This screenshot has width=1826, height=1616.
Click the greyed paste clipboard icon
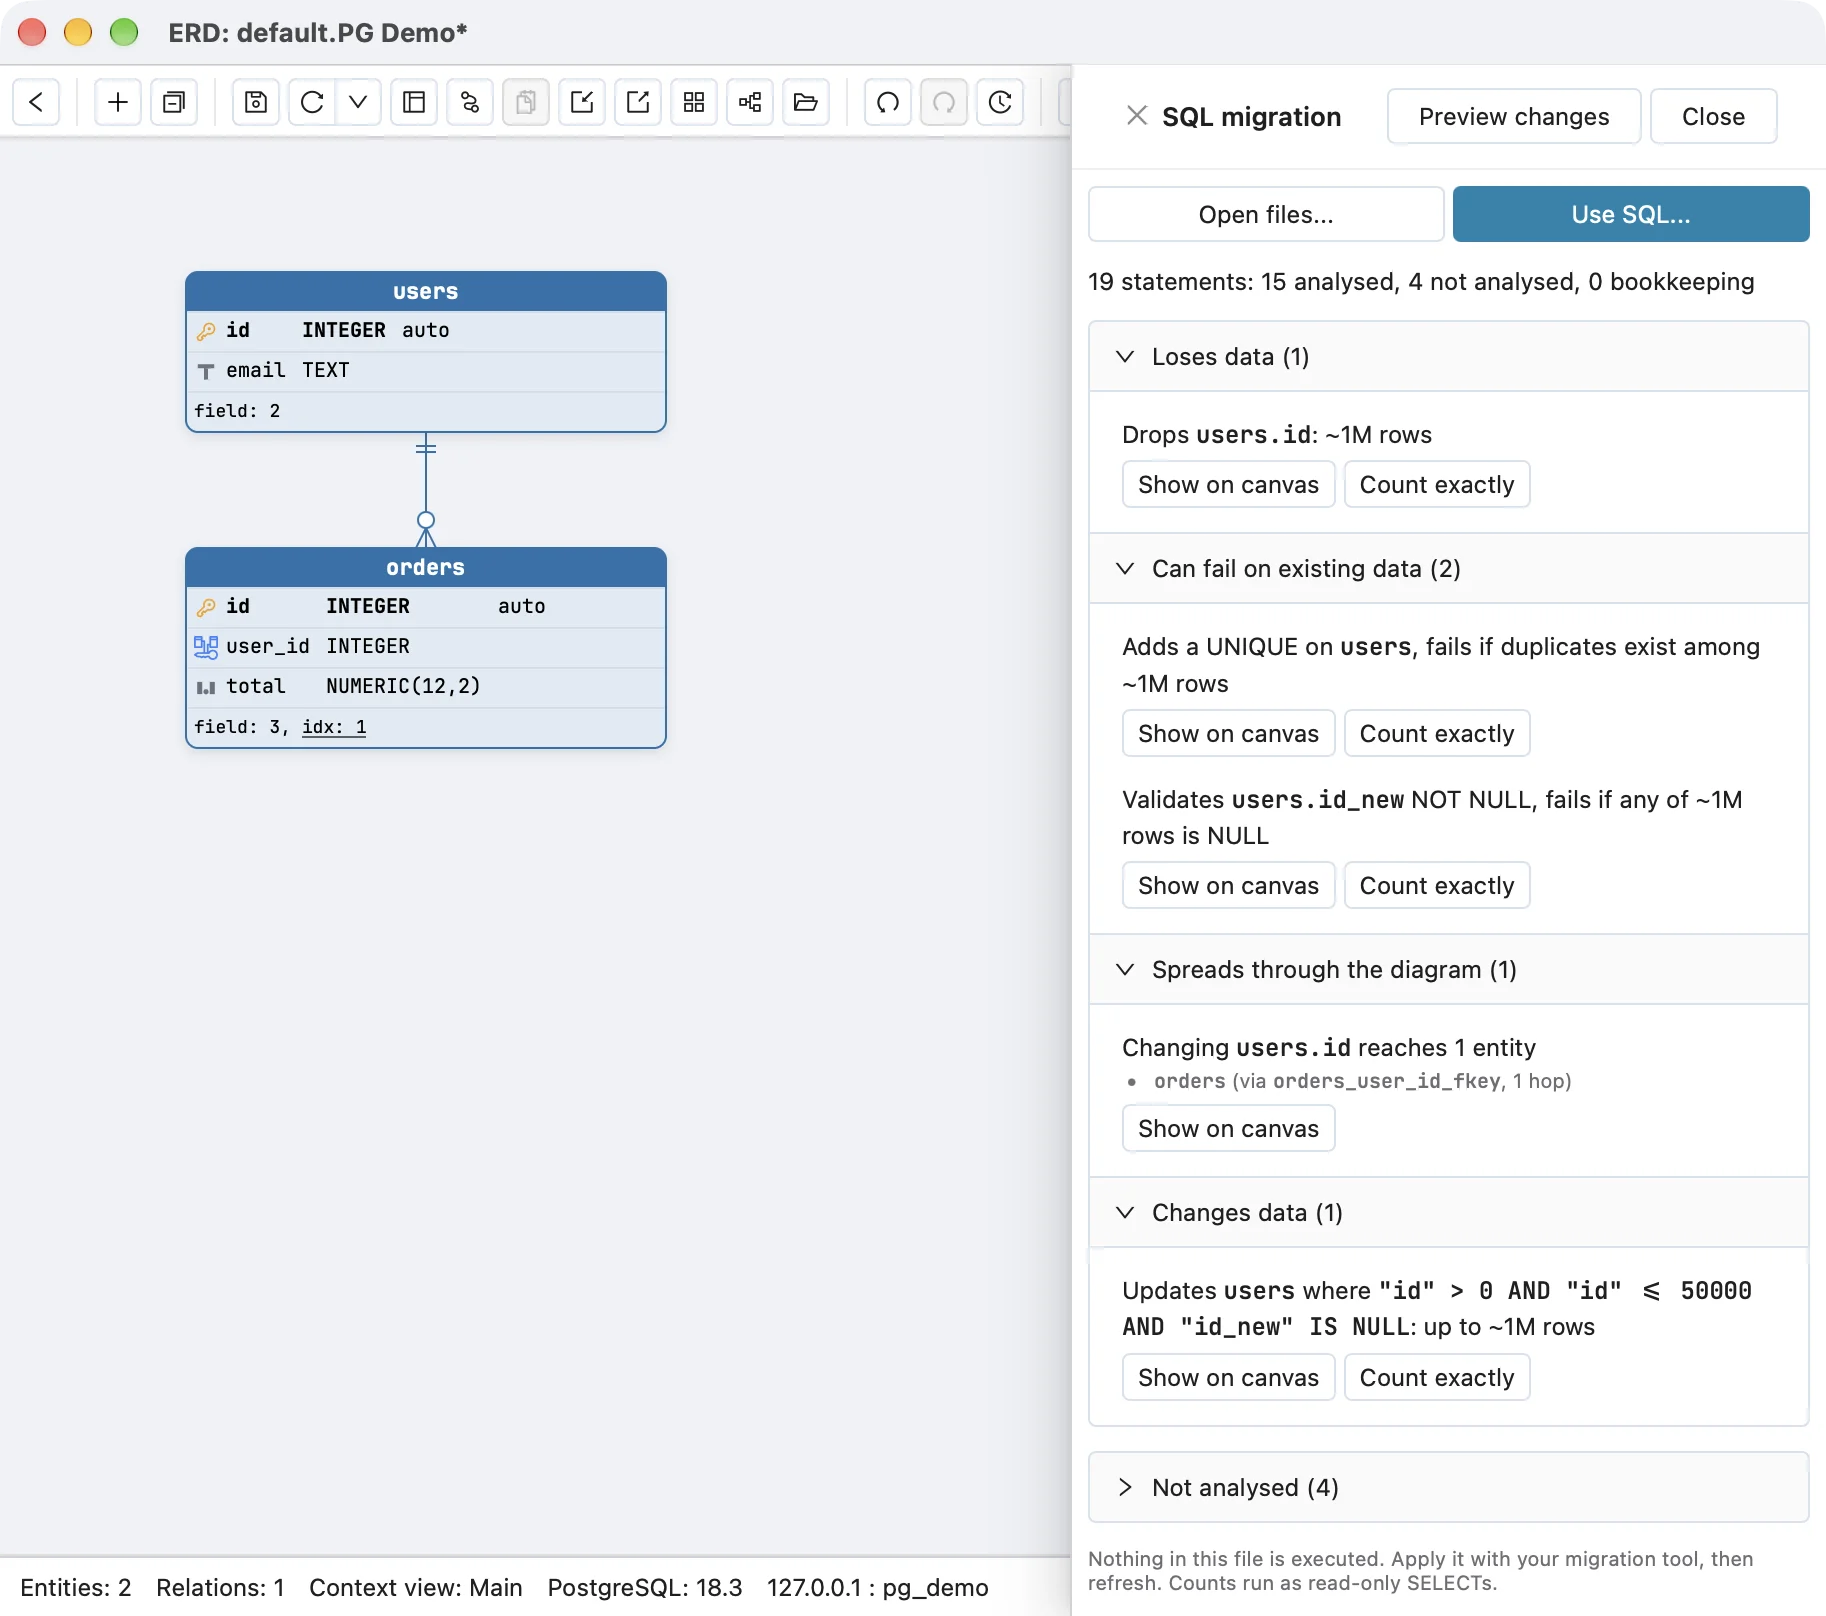click(526, 102)
